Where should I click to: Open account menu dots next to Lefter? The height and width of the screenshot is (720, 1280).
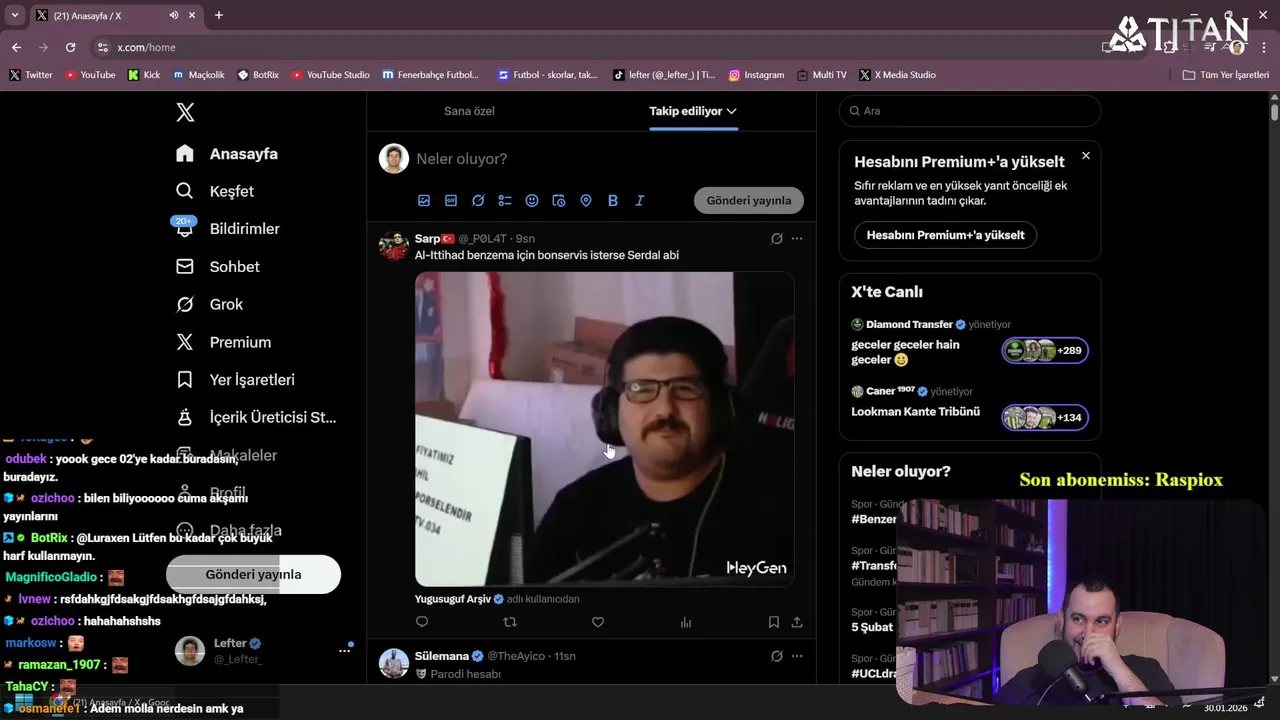pos(345,650)
